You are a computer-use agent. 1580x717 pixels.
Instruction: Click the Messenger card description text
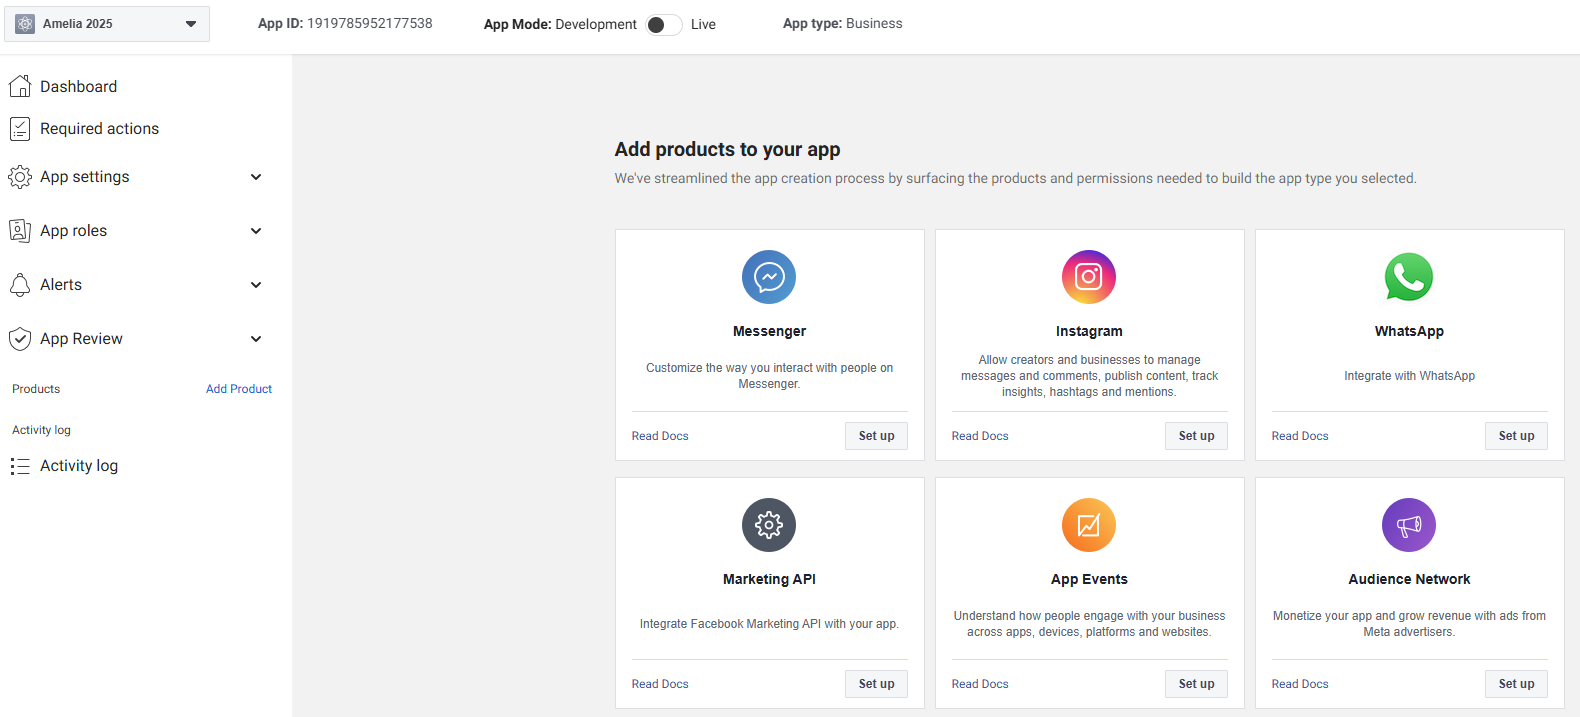(769, 376)
